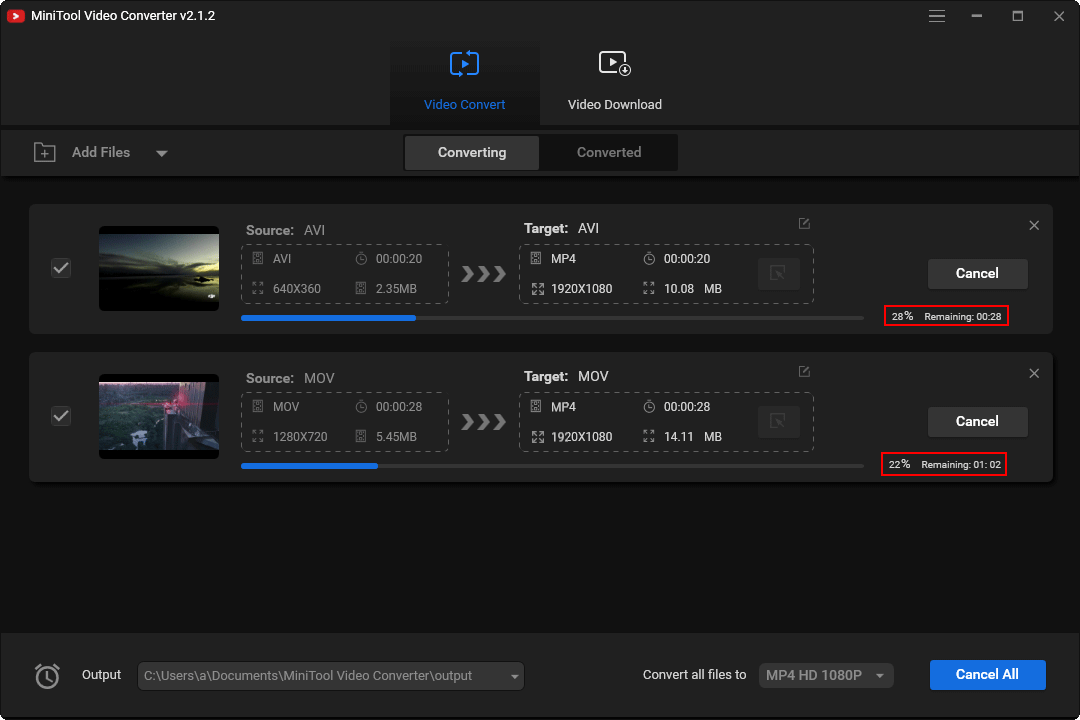
Task: Click the AVI source format film icon
Action: pos(258,258)
